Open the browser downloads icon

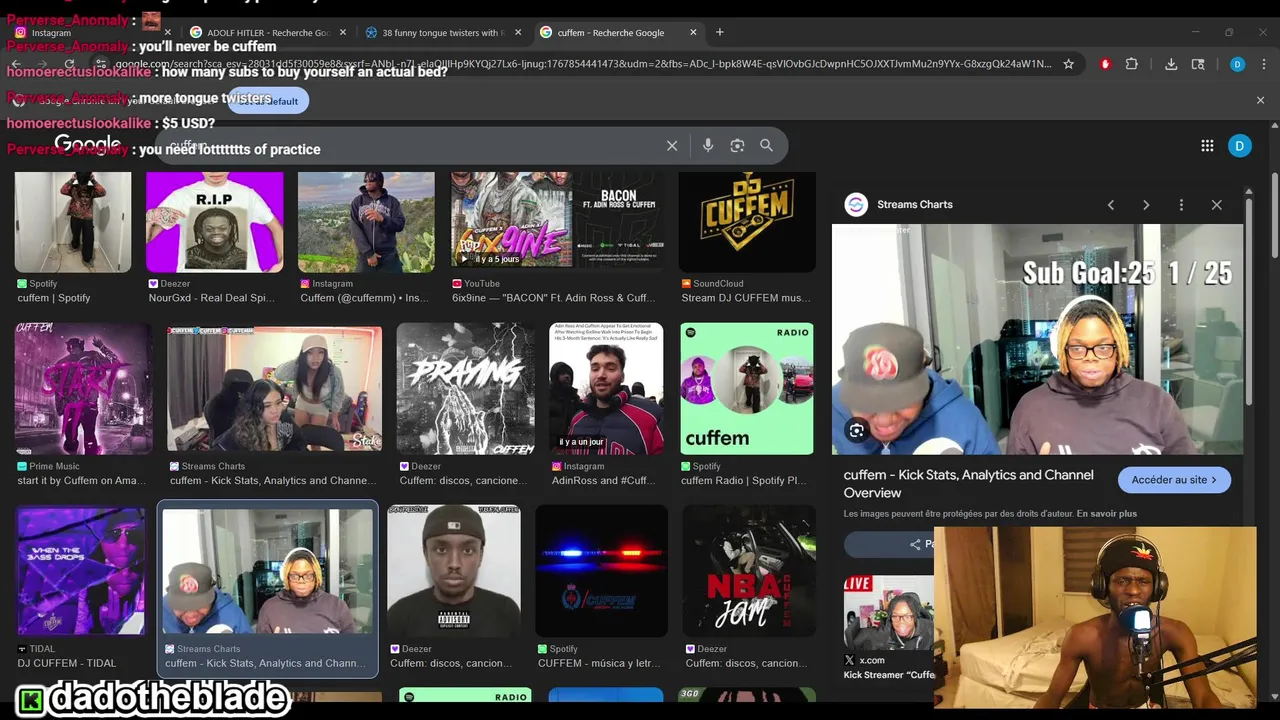1171,64
